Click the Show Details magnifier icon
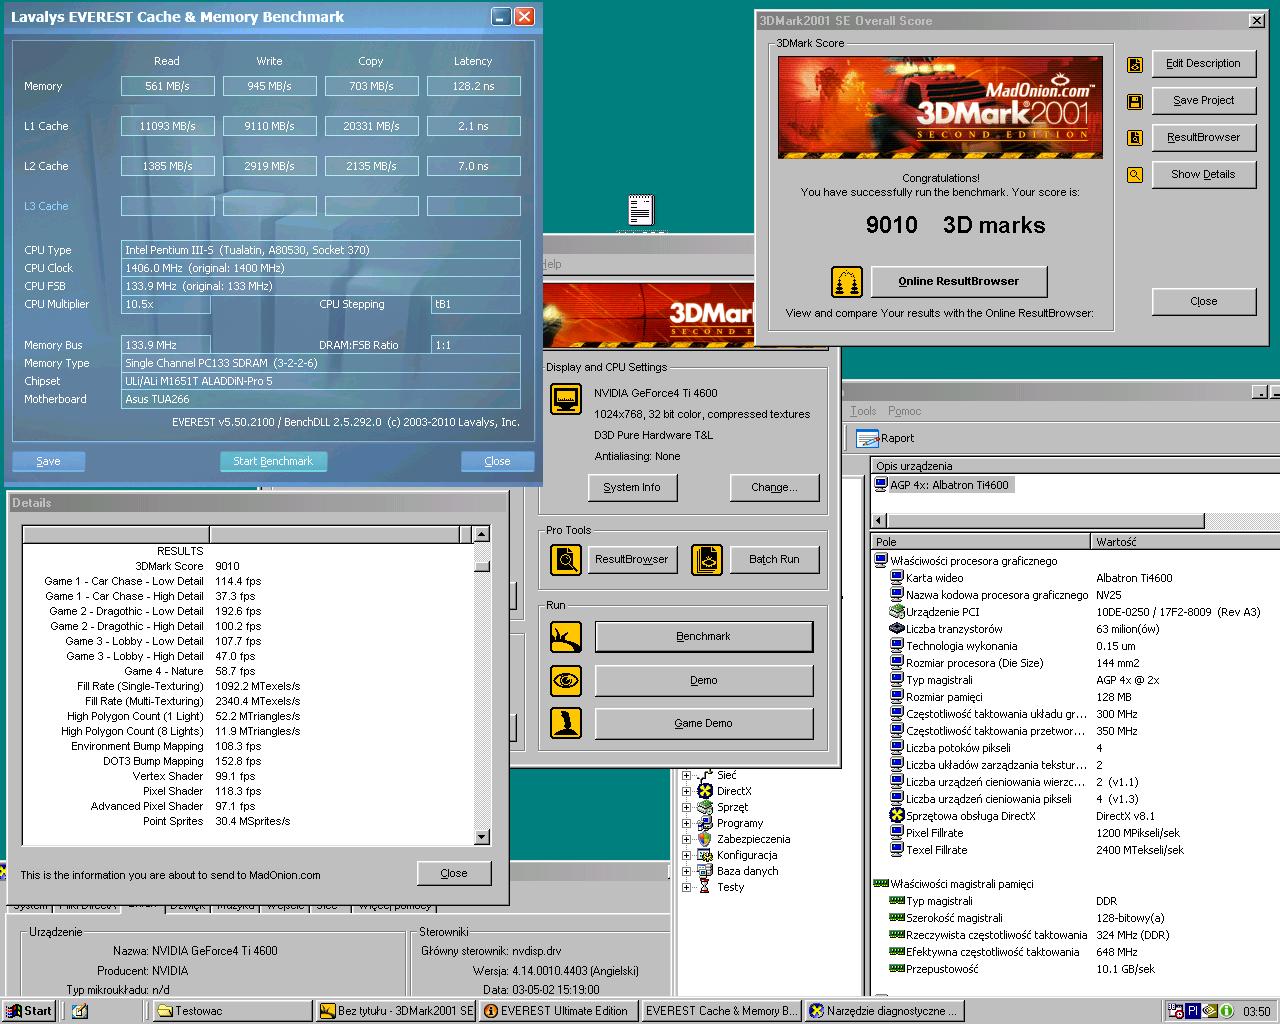 (1135, 175)
